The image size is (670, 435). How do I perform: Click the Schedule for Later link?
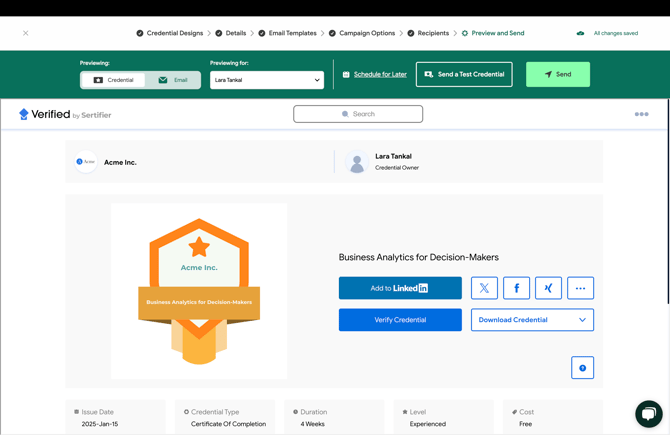coord(379,75)
